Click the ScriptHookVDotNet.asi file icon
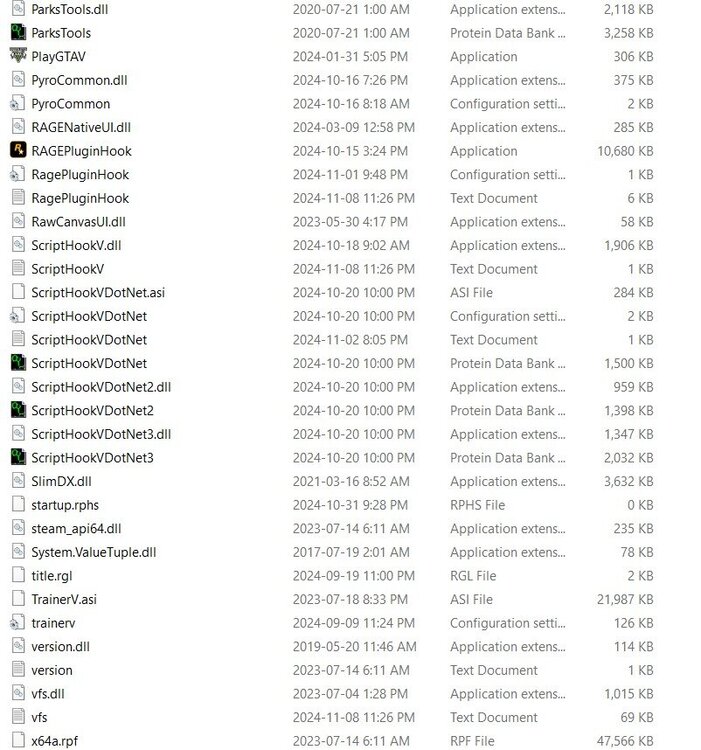 tap(18, 292)
